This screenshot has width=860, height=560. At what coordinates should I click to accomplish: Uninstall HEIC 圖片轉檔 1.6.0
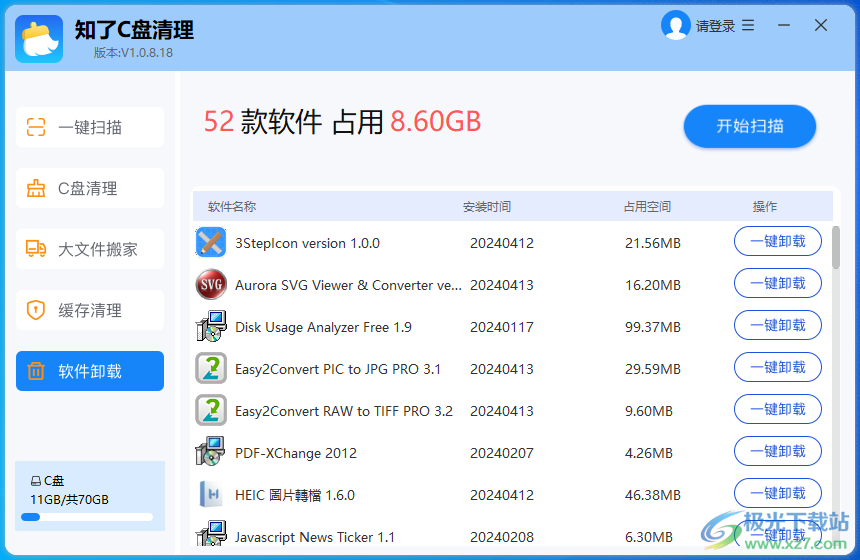[778, 493]
